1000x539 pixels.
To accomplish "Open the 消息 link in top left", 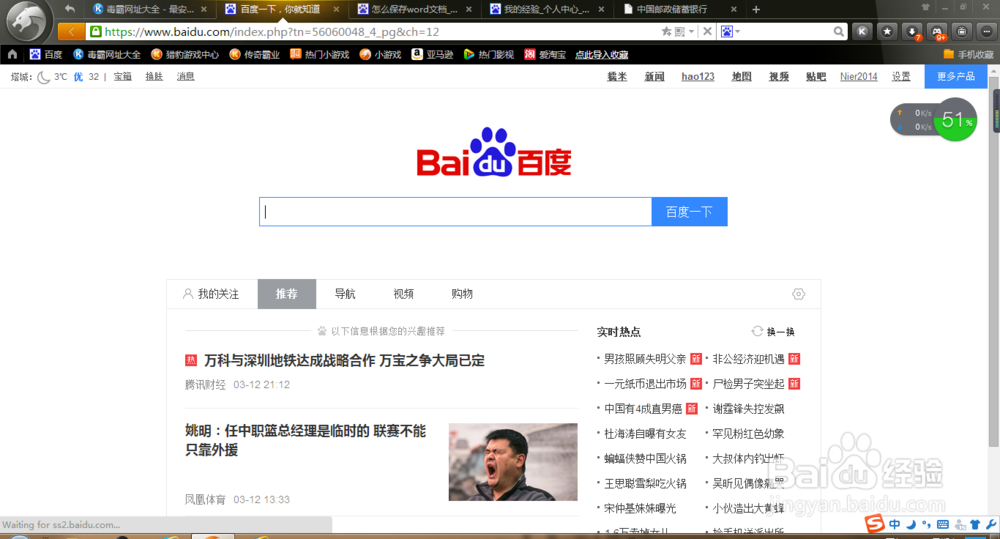I will [186, 77].
